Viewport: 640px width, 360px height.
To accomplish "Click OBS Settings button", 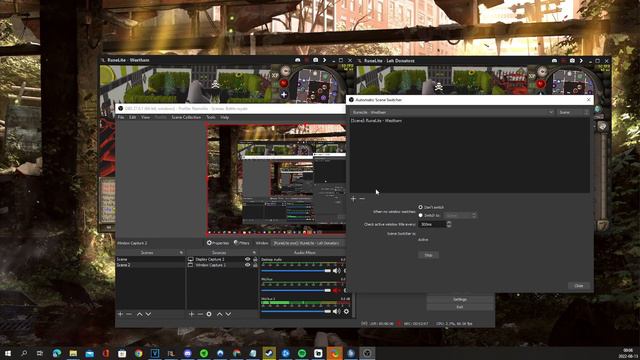I will coord(460,300).
